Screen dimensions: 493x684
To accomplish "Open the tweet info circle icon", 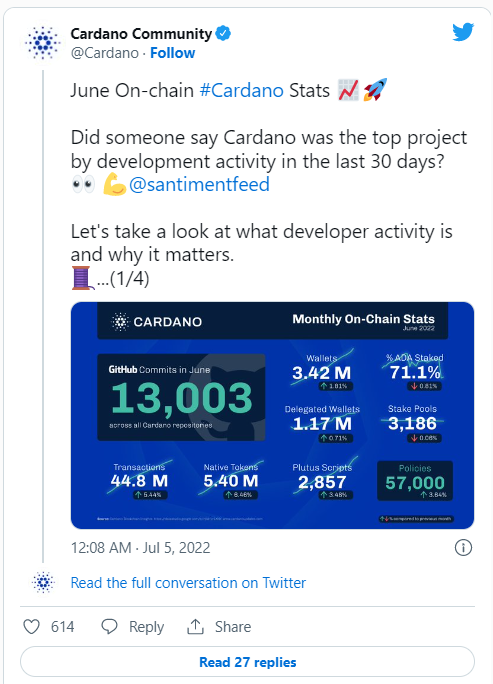I will point(463,547).
